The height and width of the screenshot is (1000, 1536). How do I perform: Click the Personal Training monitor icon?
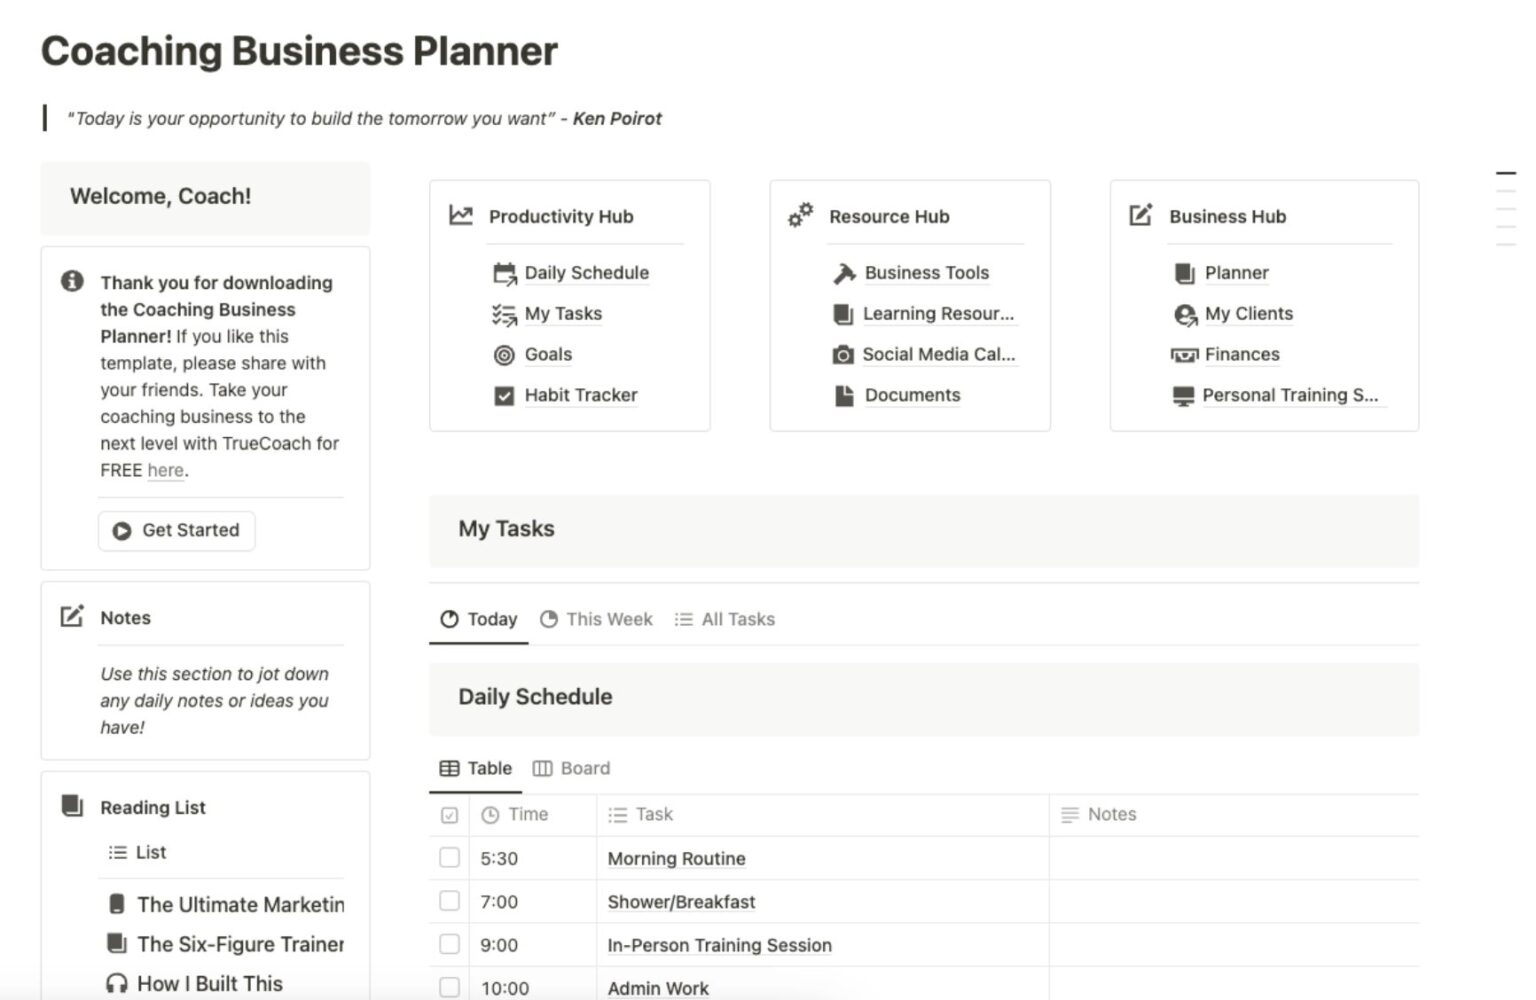[1183, 396]
